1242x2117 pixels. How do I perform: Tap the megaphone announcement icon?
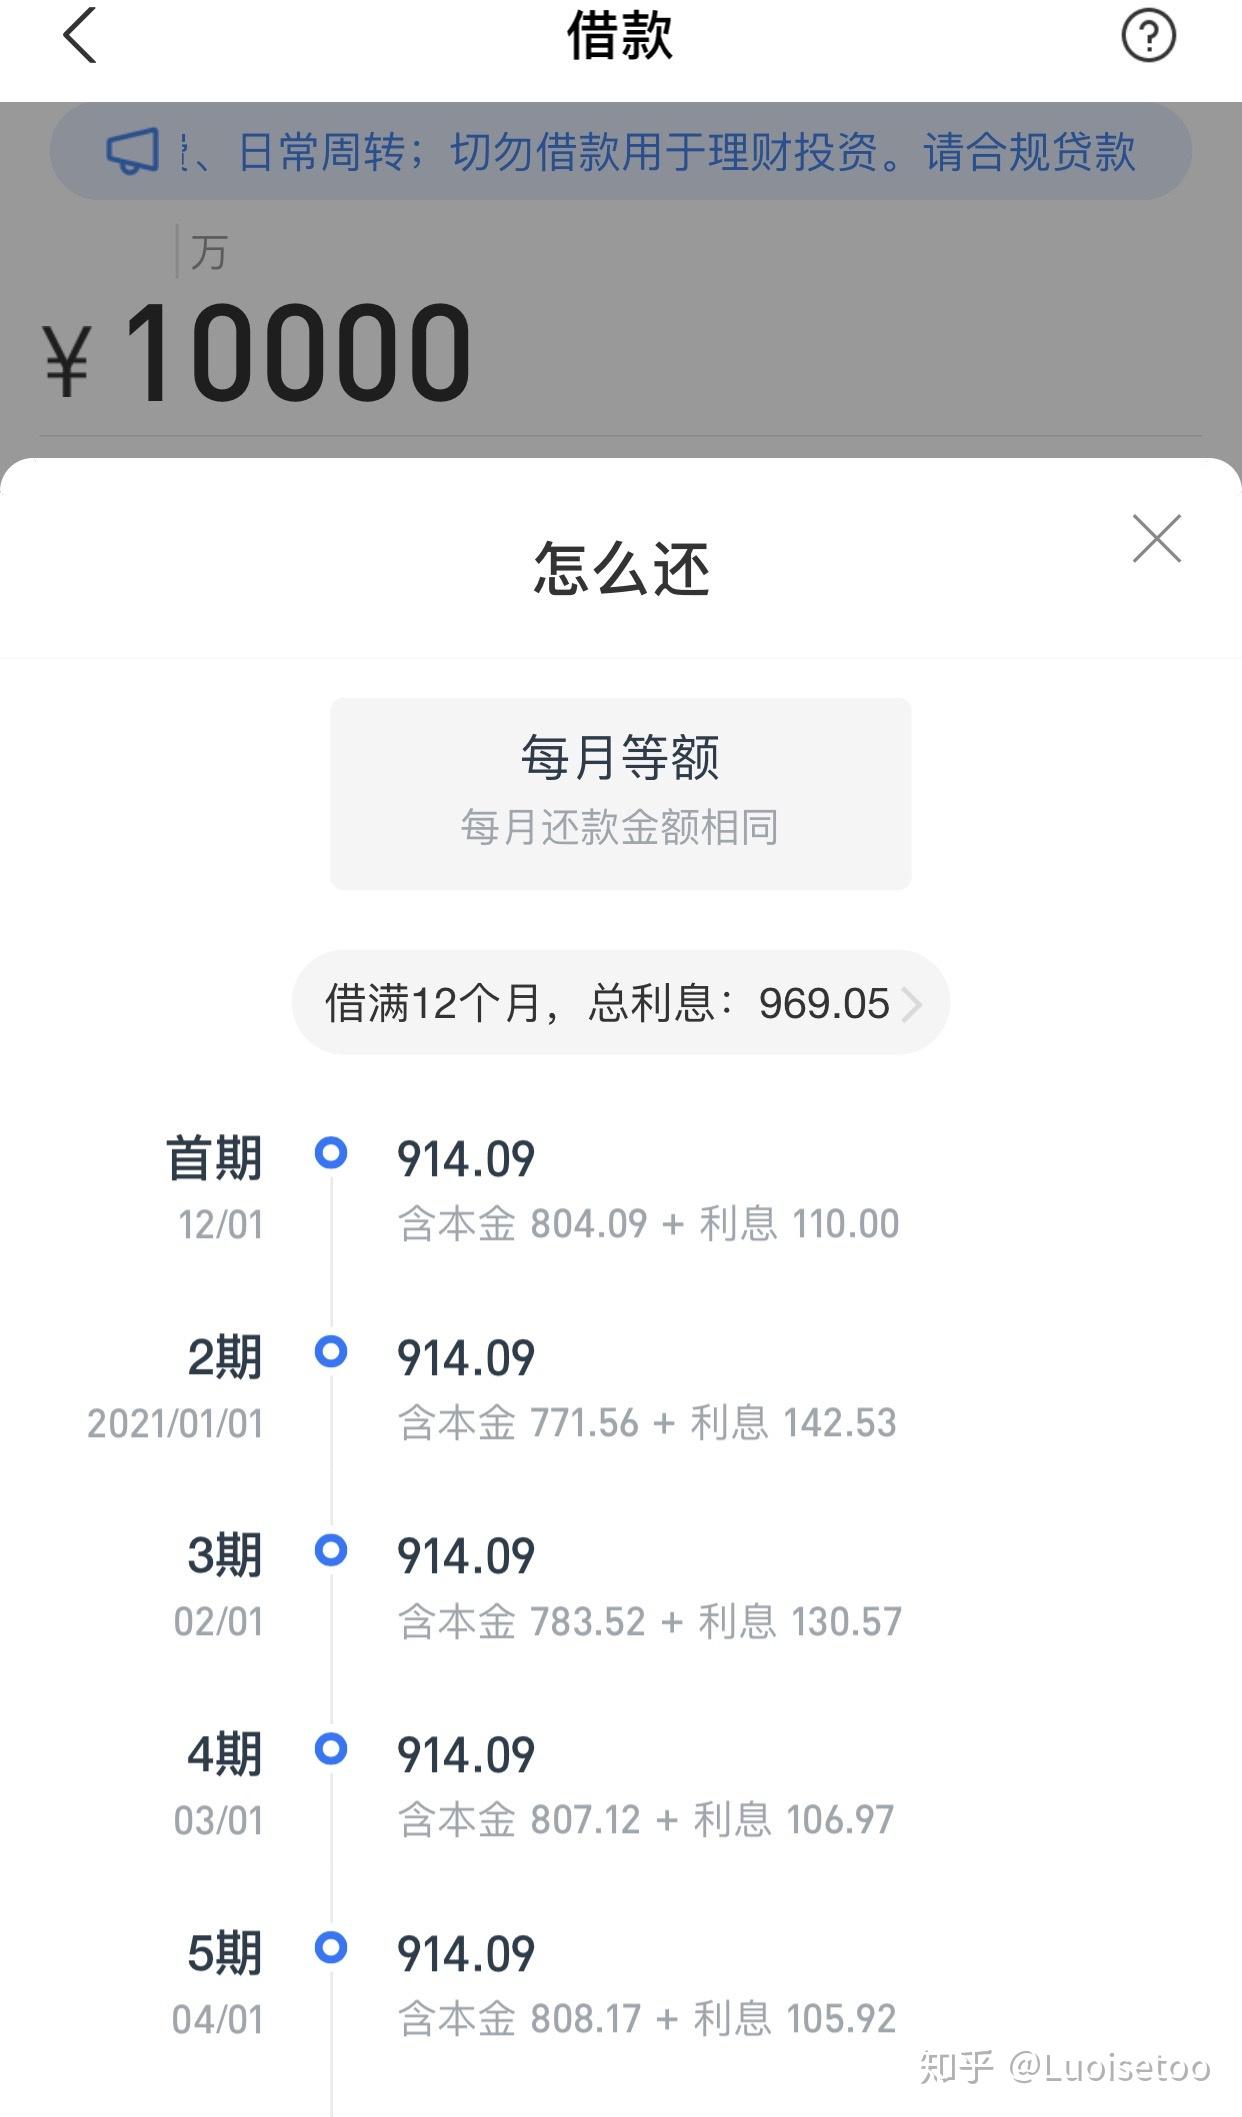point(133,152)
